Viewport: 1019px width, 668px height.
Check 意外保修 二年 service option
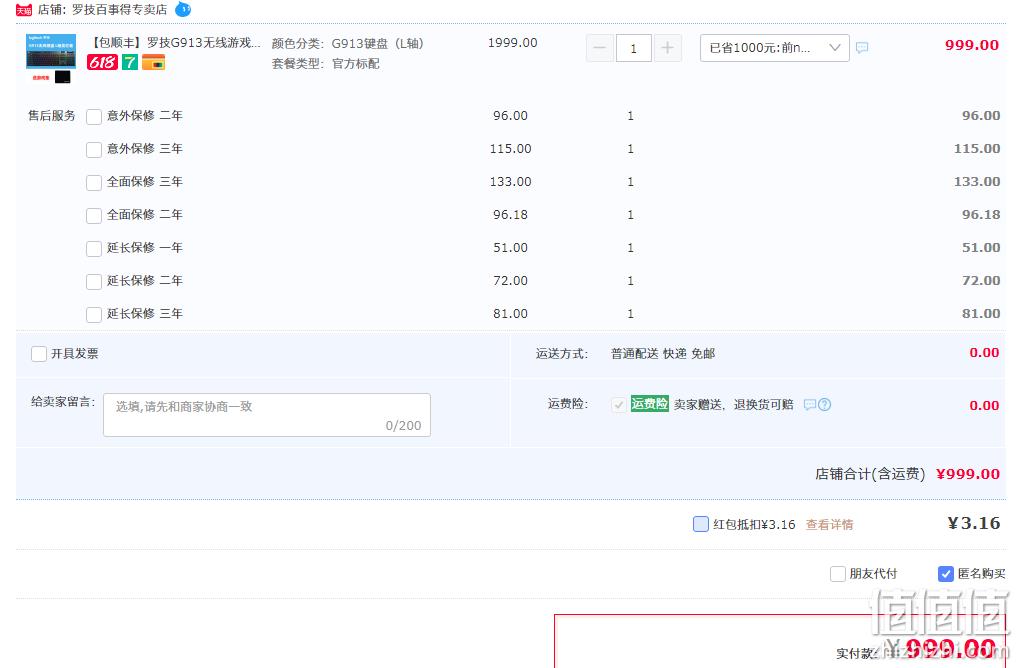94,116
